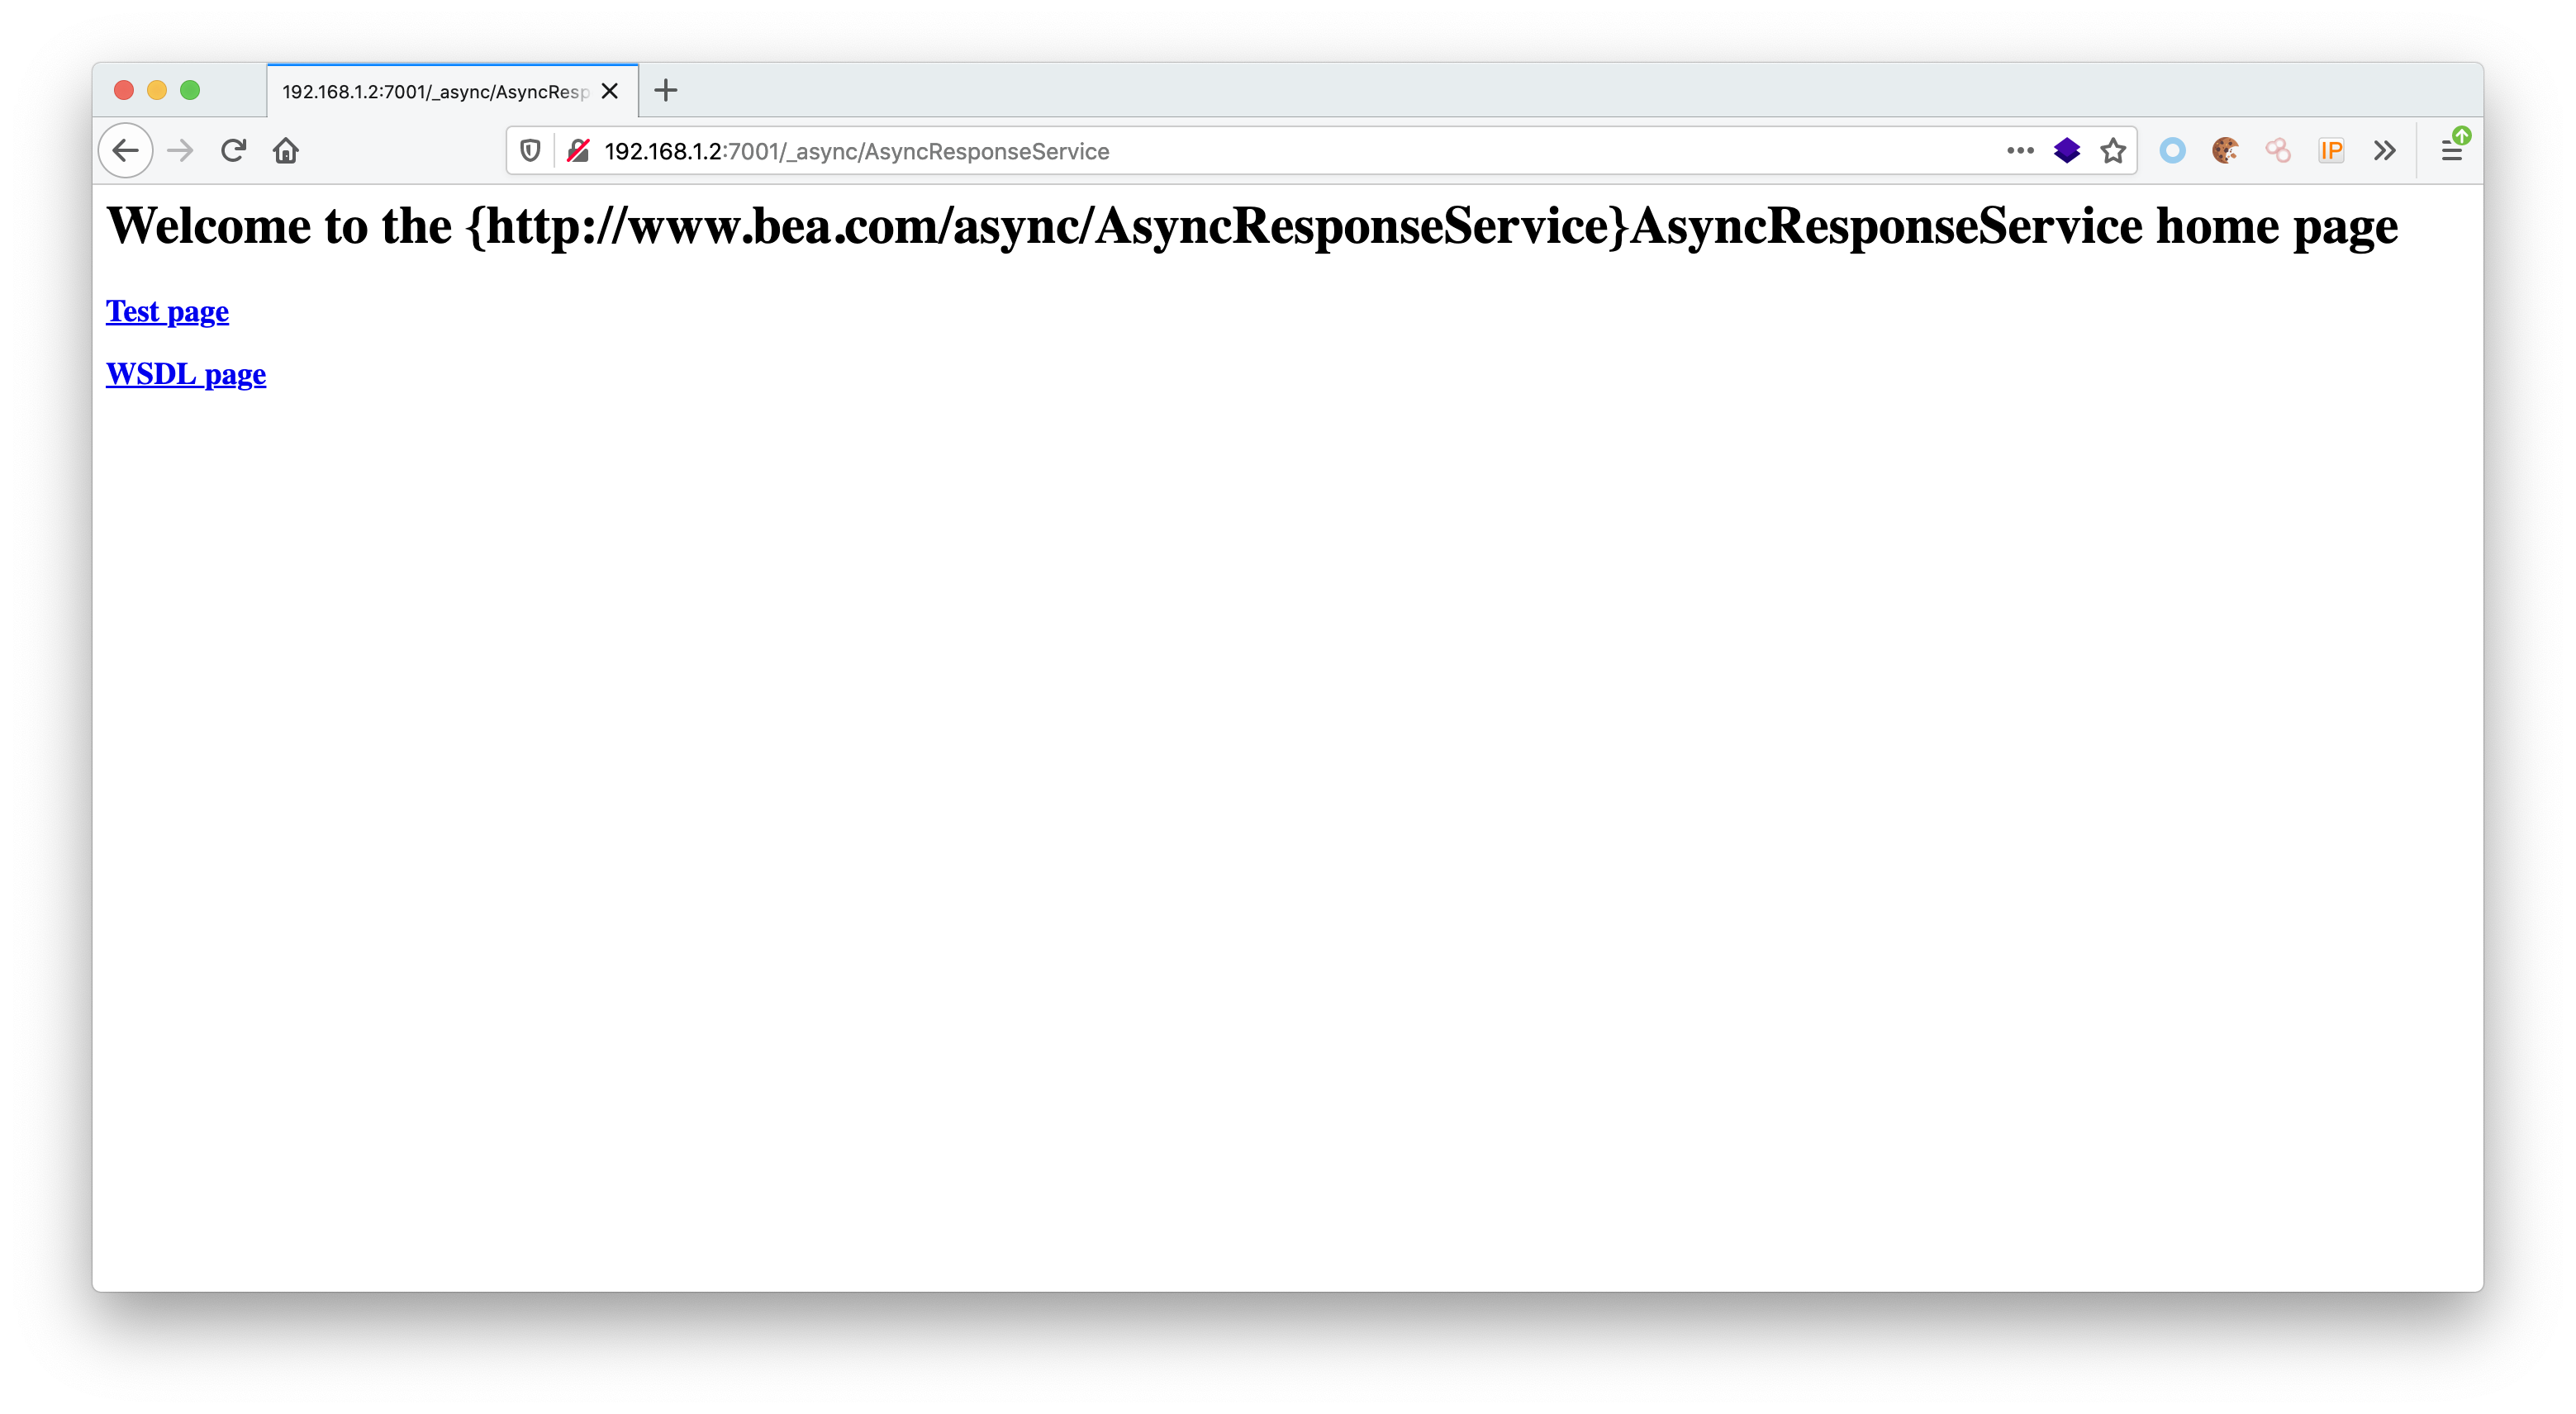Open the pink circles extension icon
The height and width of the screenshot is (1414, 2576).
coord(2278,151)
